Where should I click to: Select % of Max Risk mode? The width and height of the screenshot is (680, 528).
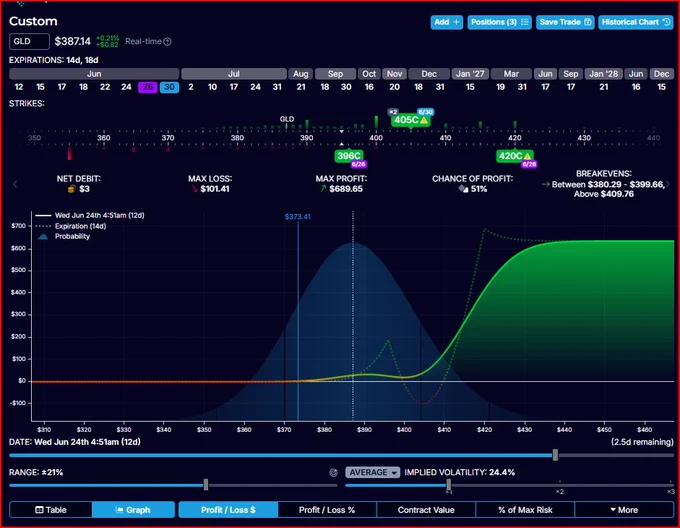[525, 510]
